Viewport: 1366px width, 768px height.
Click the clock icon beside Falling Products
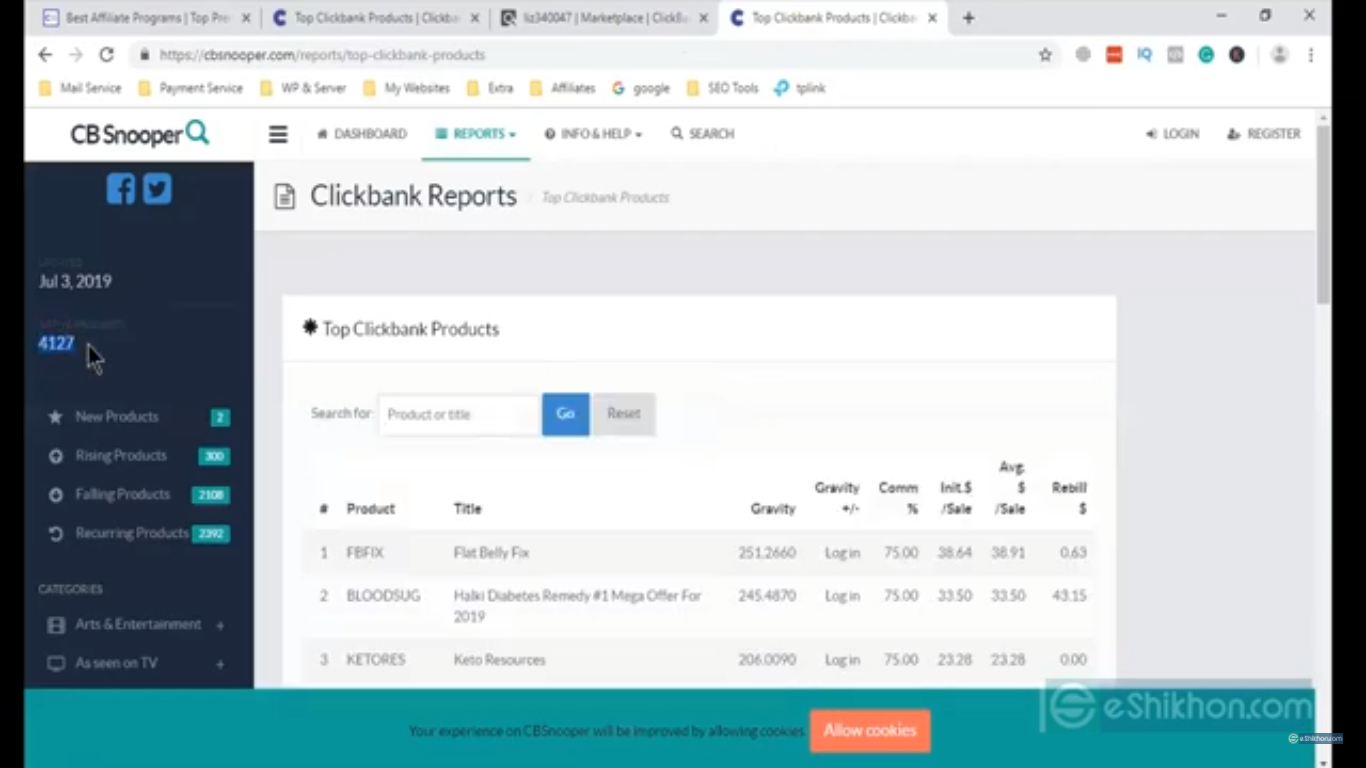[x=55, y=494]
